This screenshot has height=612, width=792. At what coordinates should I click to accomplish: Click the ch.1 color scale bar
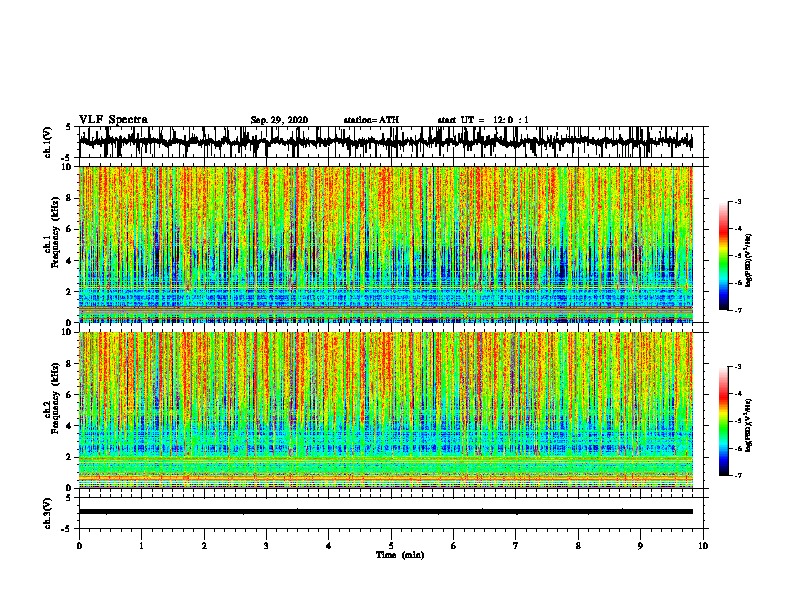(723, 256)
